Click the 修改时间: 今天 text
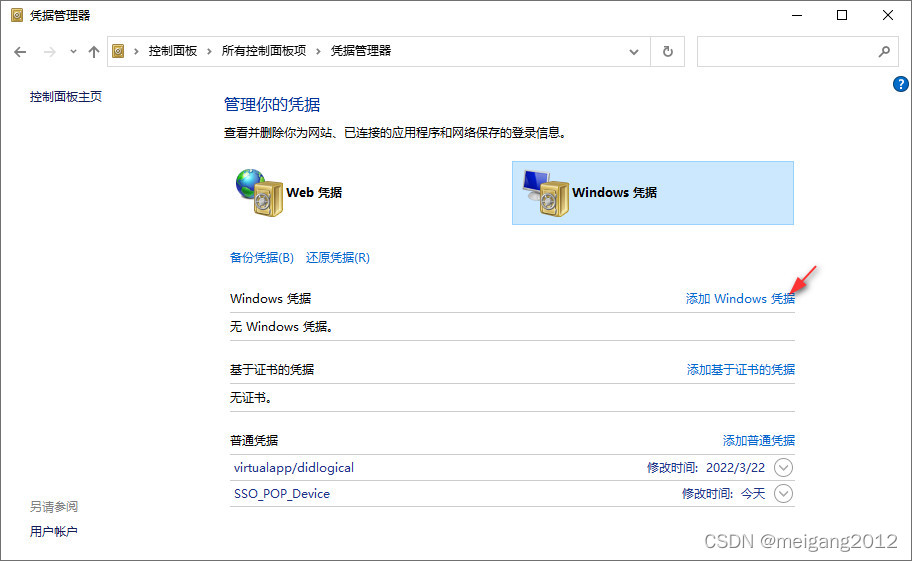 click(724, 494)
